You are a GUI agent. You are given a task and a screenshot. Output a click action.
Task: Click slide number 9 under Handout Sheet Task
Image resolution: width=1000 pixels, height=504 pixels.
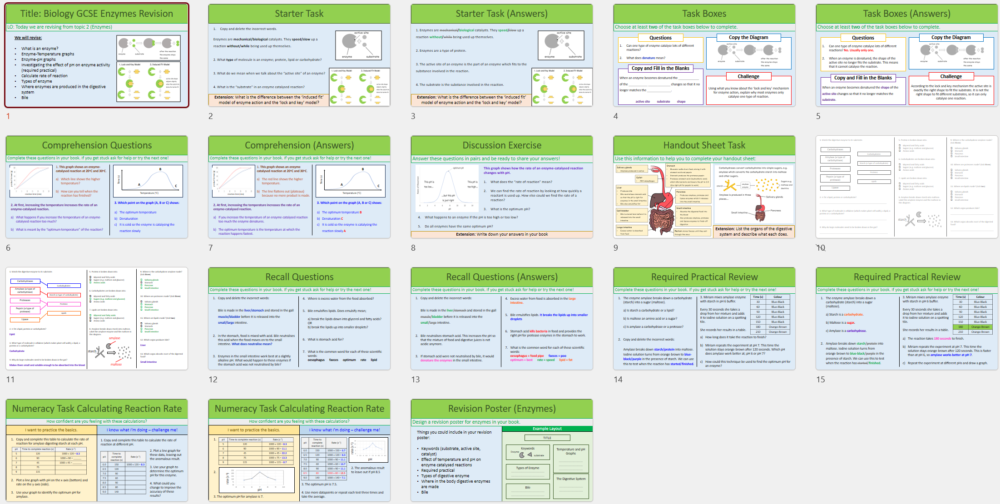pos(616,248)
